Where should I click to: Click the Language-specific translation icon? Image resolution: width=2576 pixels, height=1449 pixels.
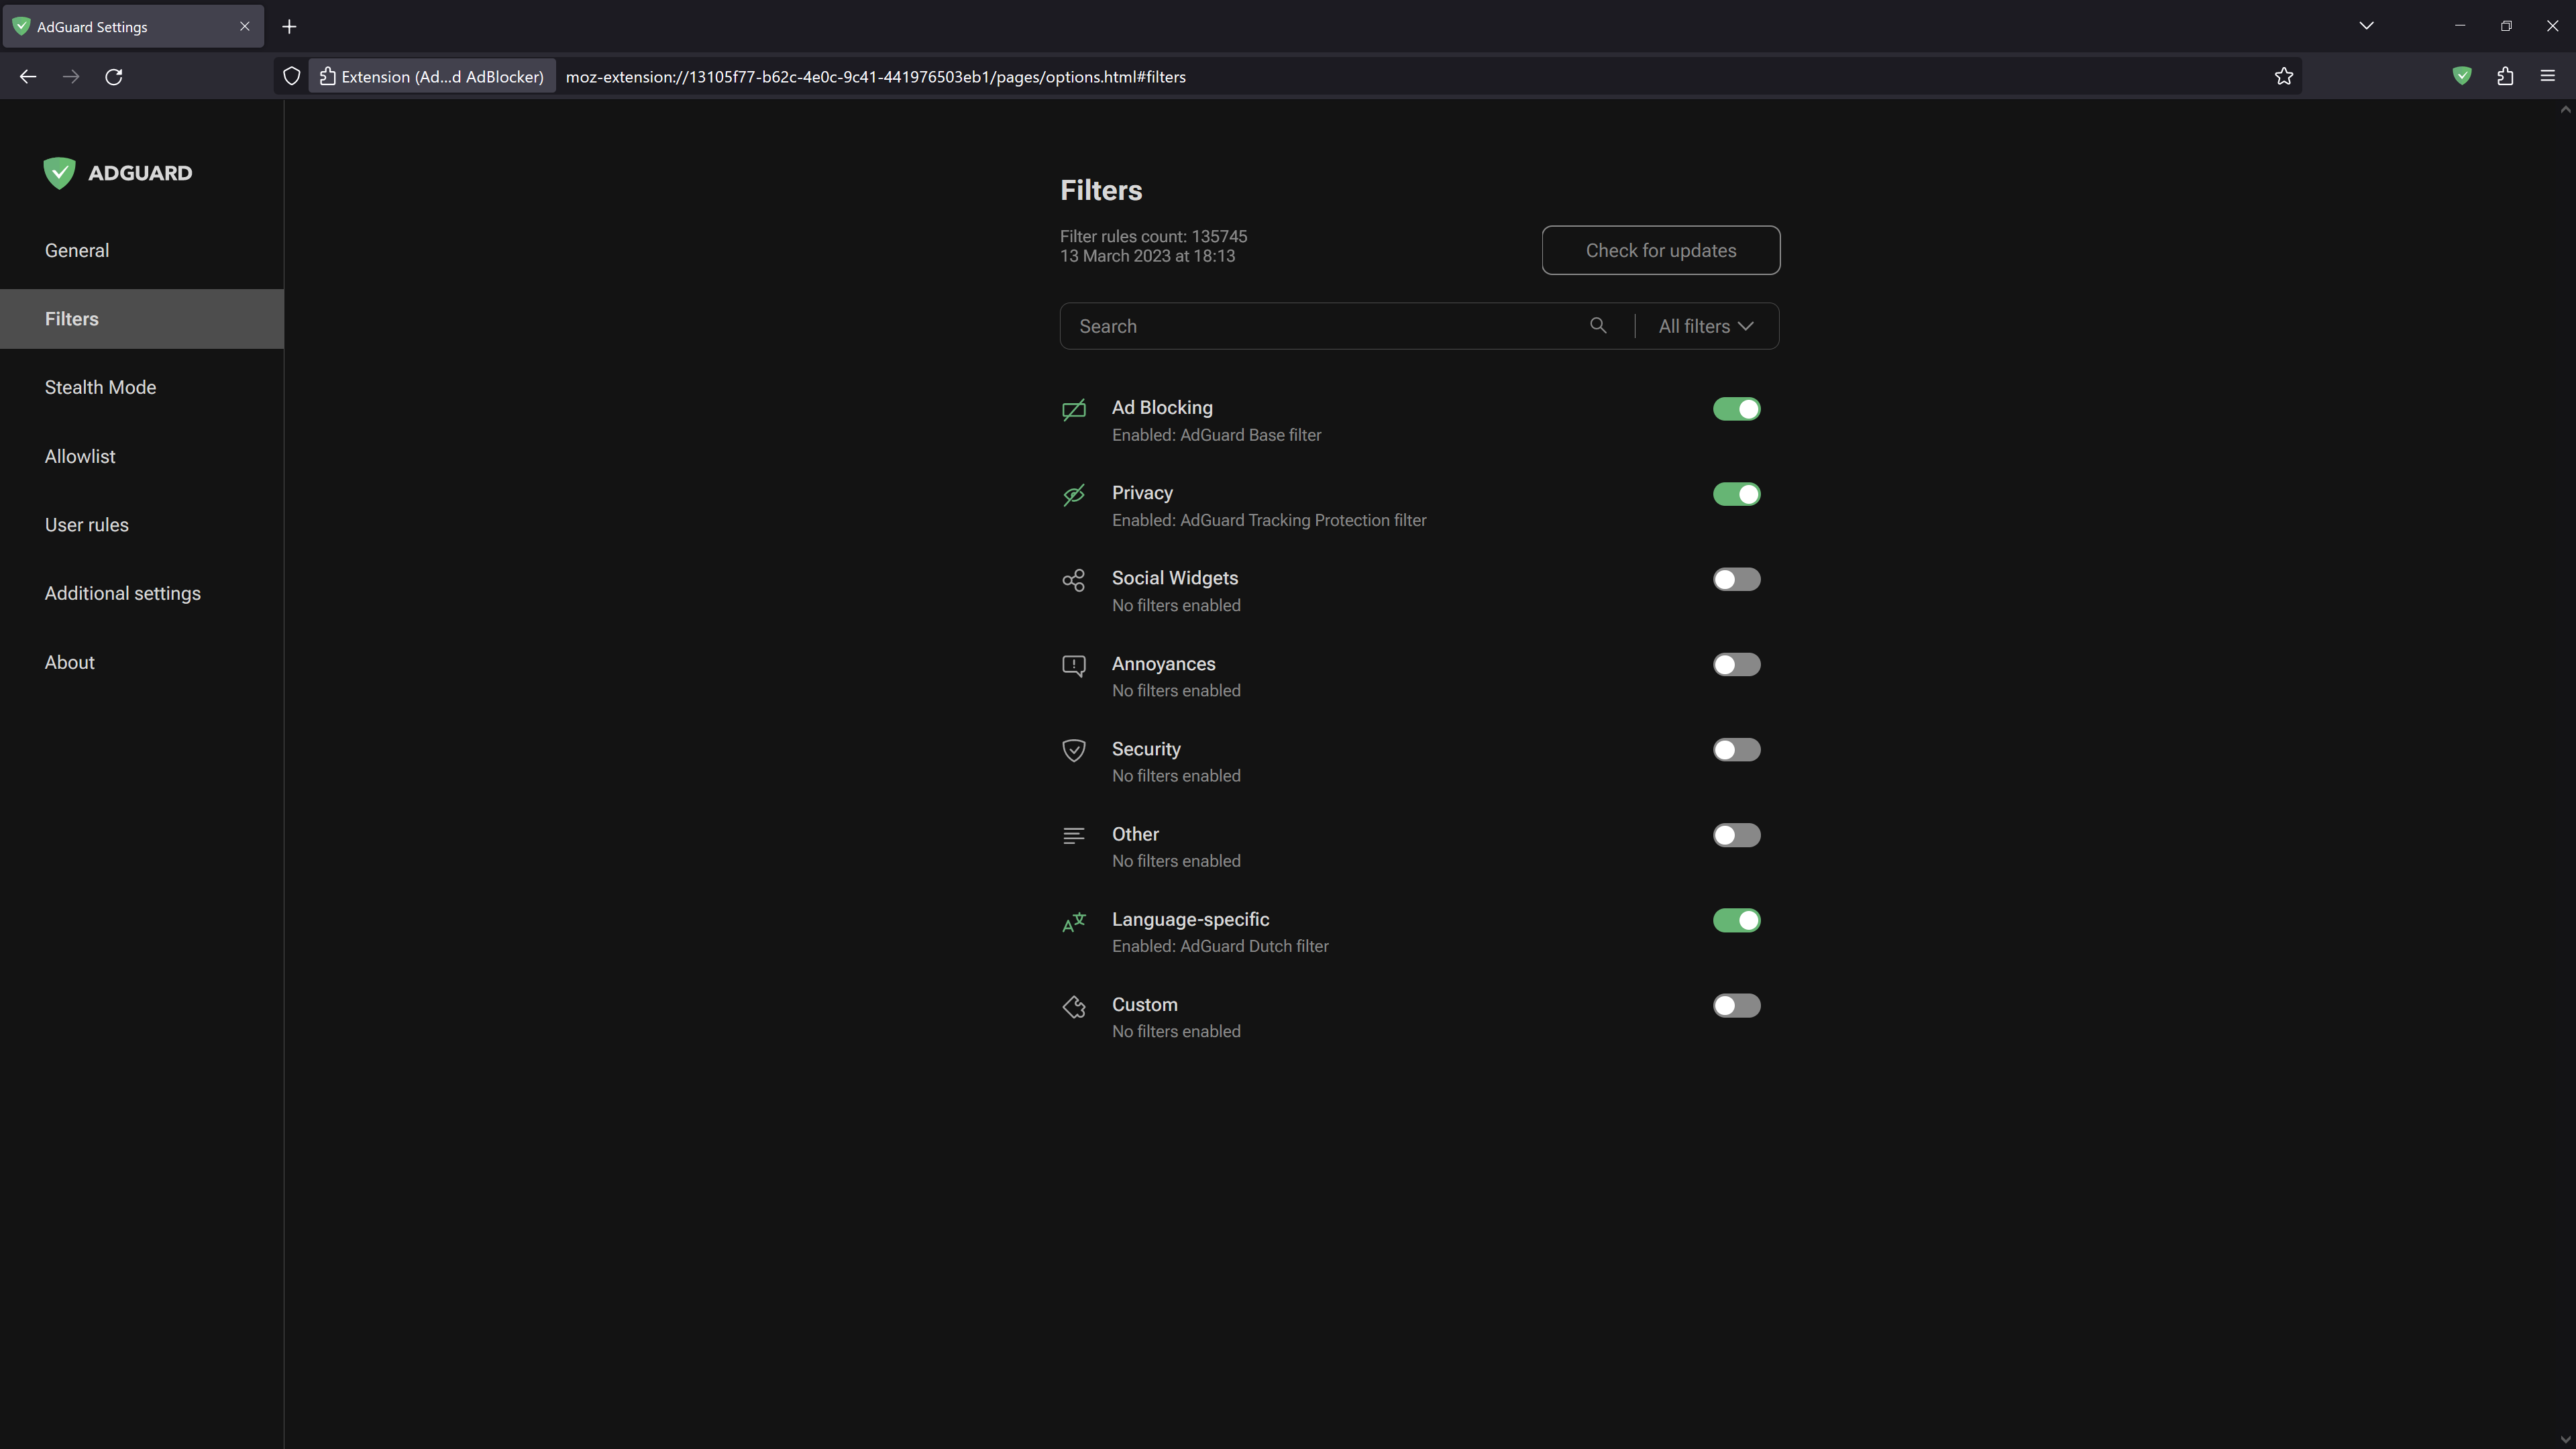point(1073,922)
